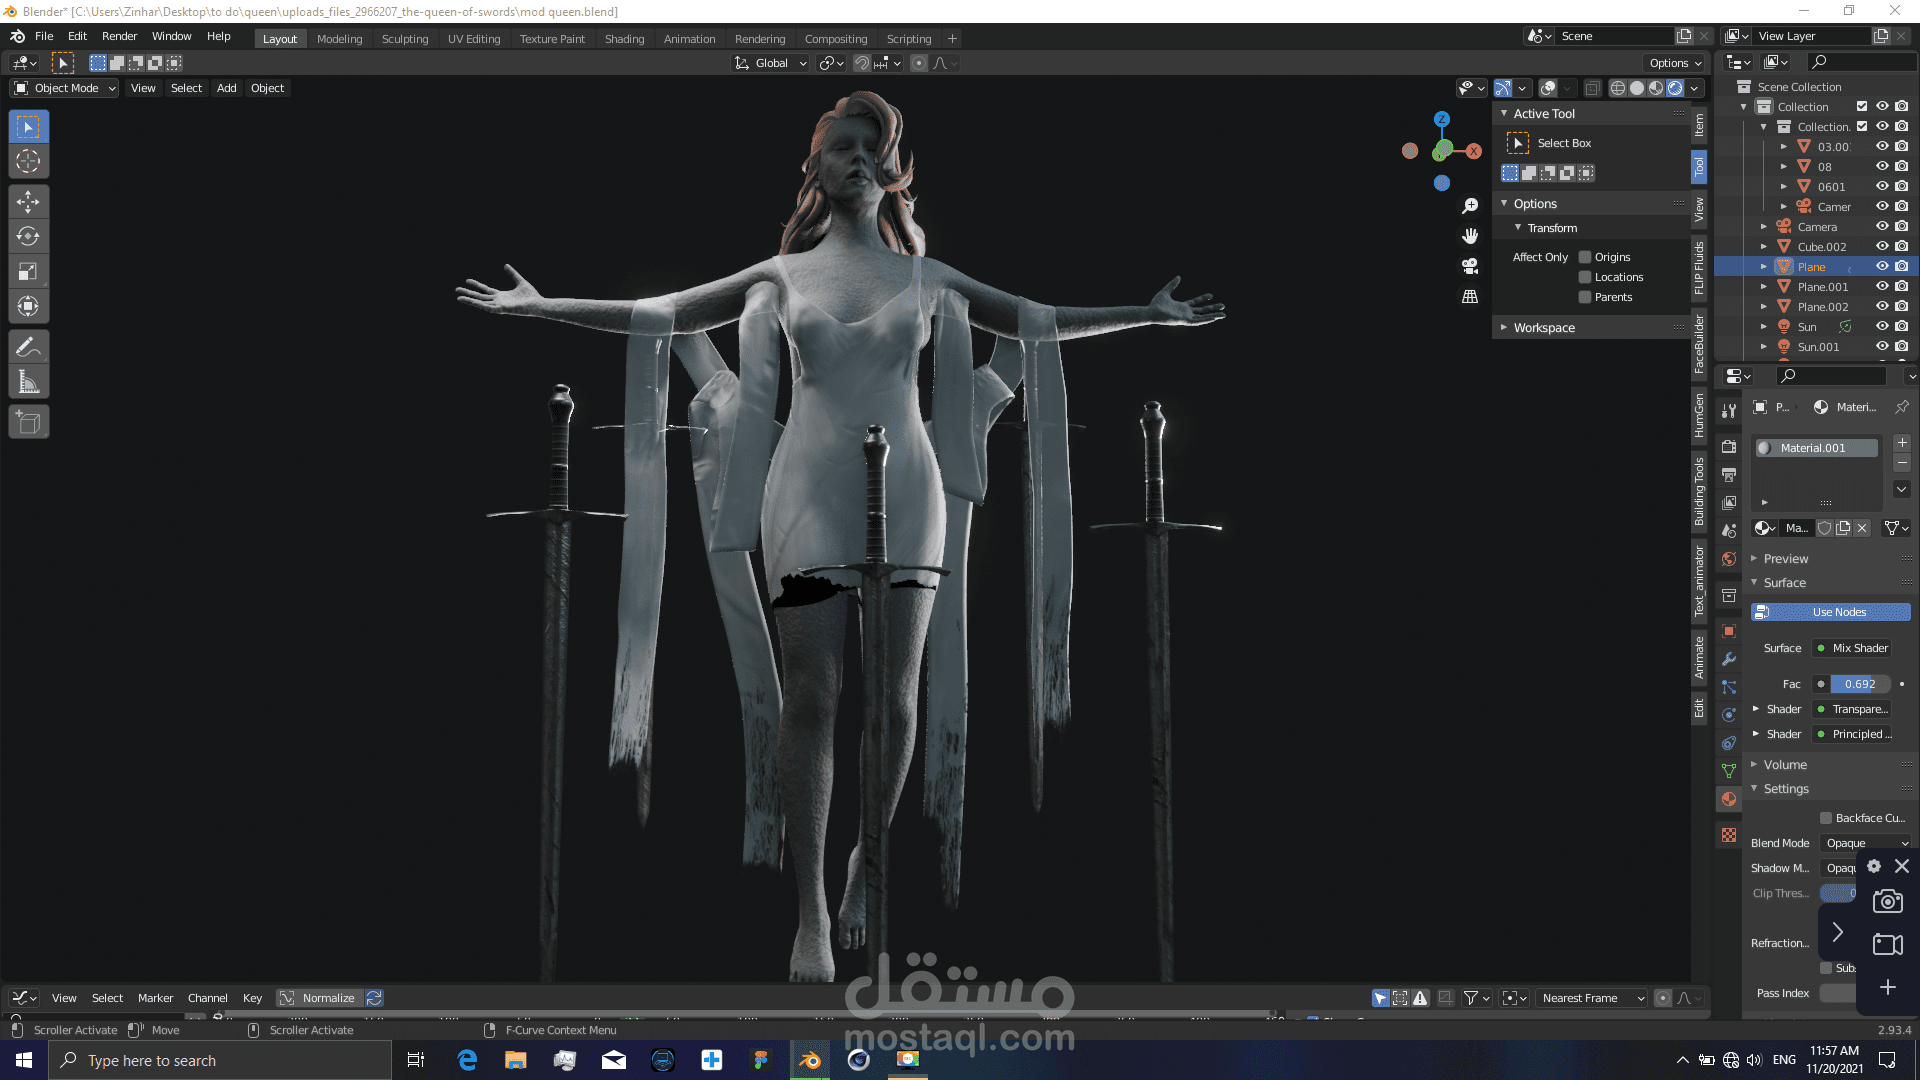Image resolution: width=1920 pixels, height=1080 pixels.
Task: Add a new workspace with plus button
Action: [952, 39]
